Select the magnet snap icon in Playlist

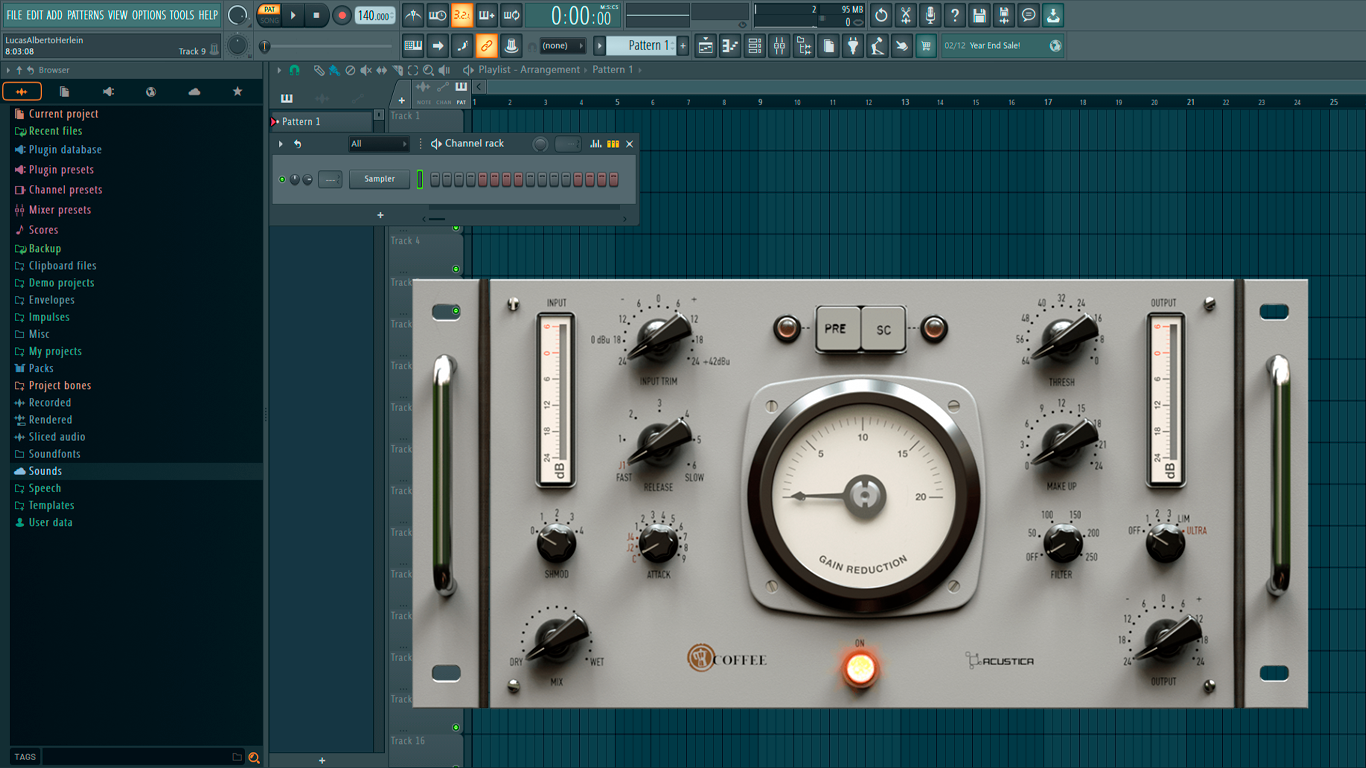(x=294, y=70)
